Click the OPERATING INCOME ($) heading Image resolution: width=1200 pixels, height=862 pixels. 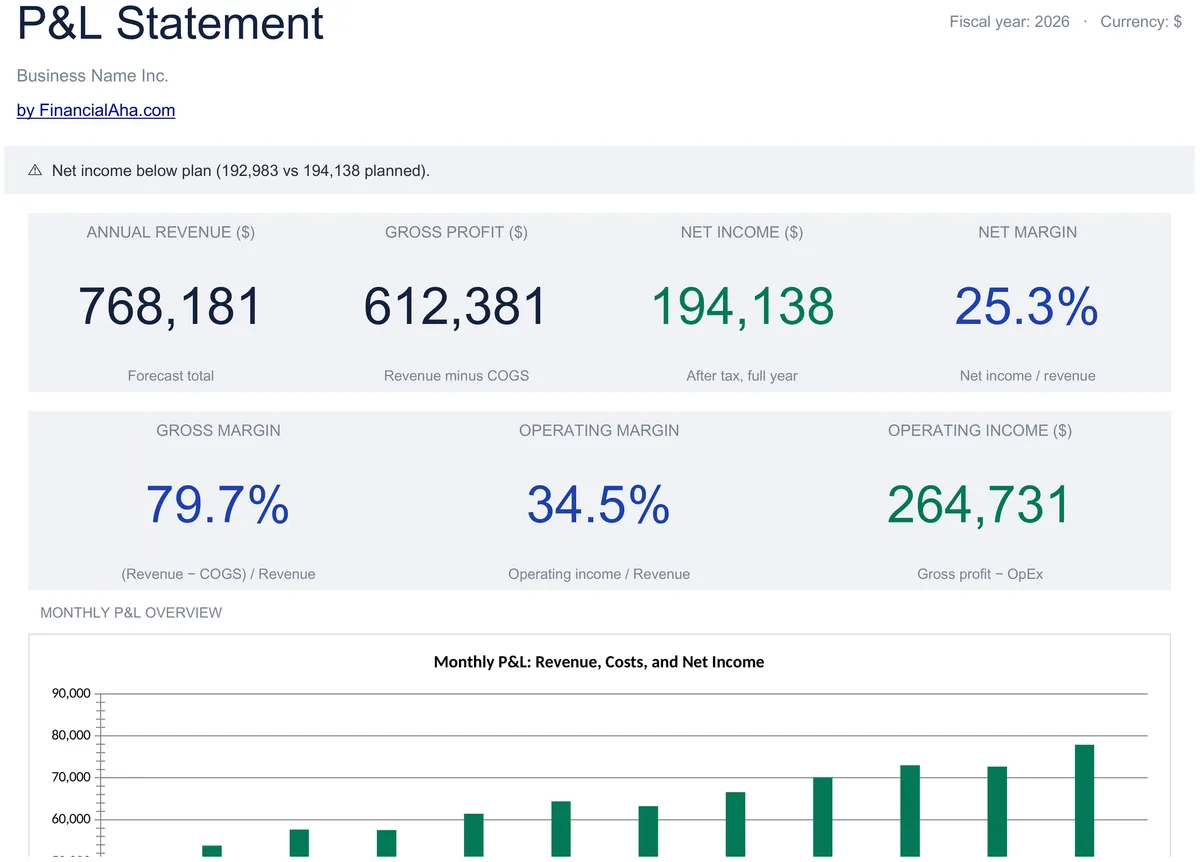pyautogui.click(x=980, y=431)
